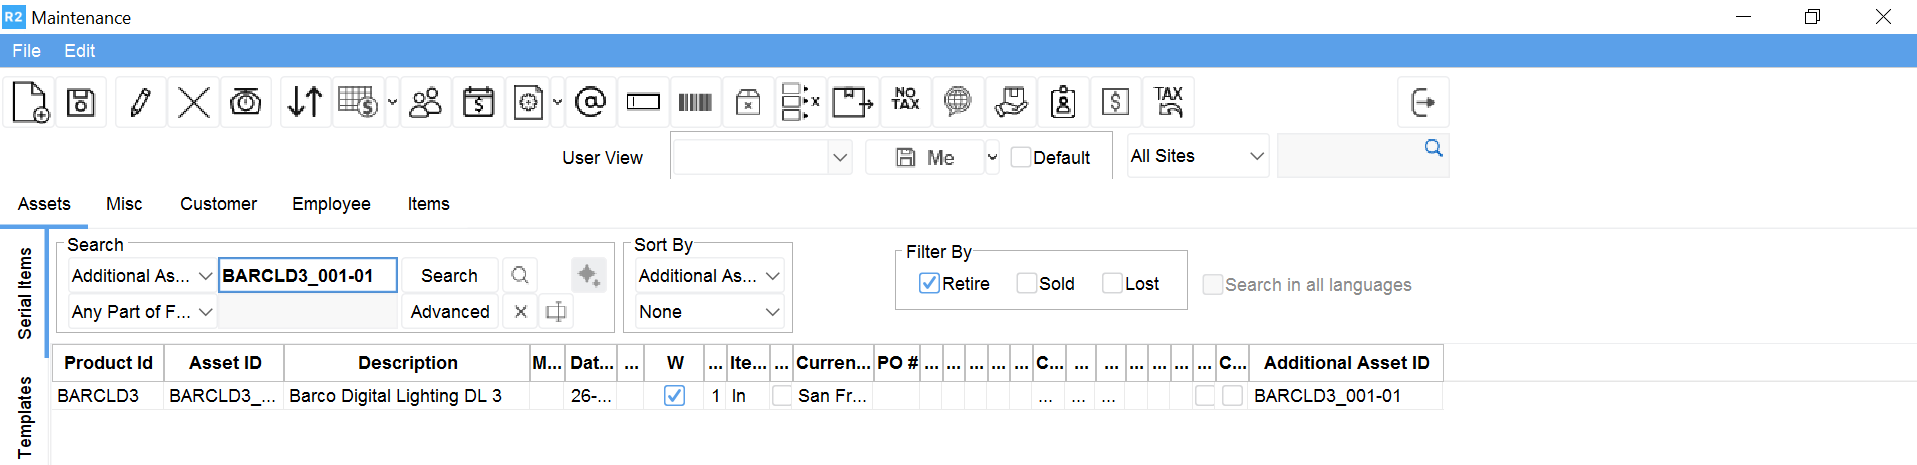This screenshot has width=1917, height=465.
Task: Click the save floppy disk icon
Action: point(81,102)
